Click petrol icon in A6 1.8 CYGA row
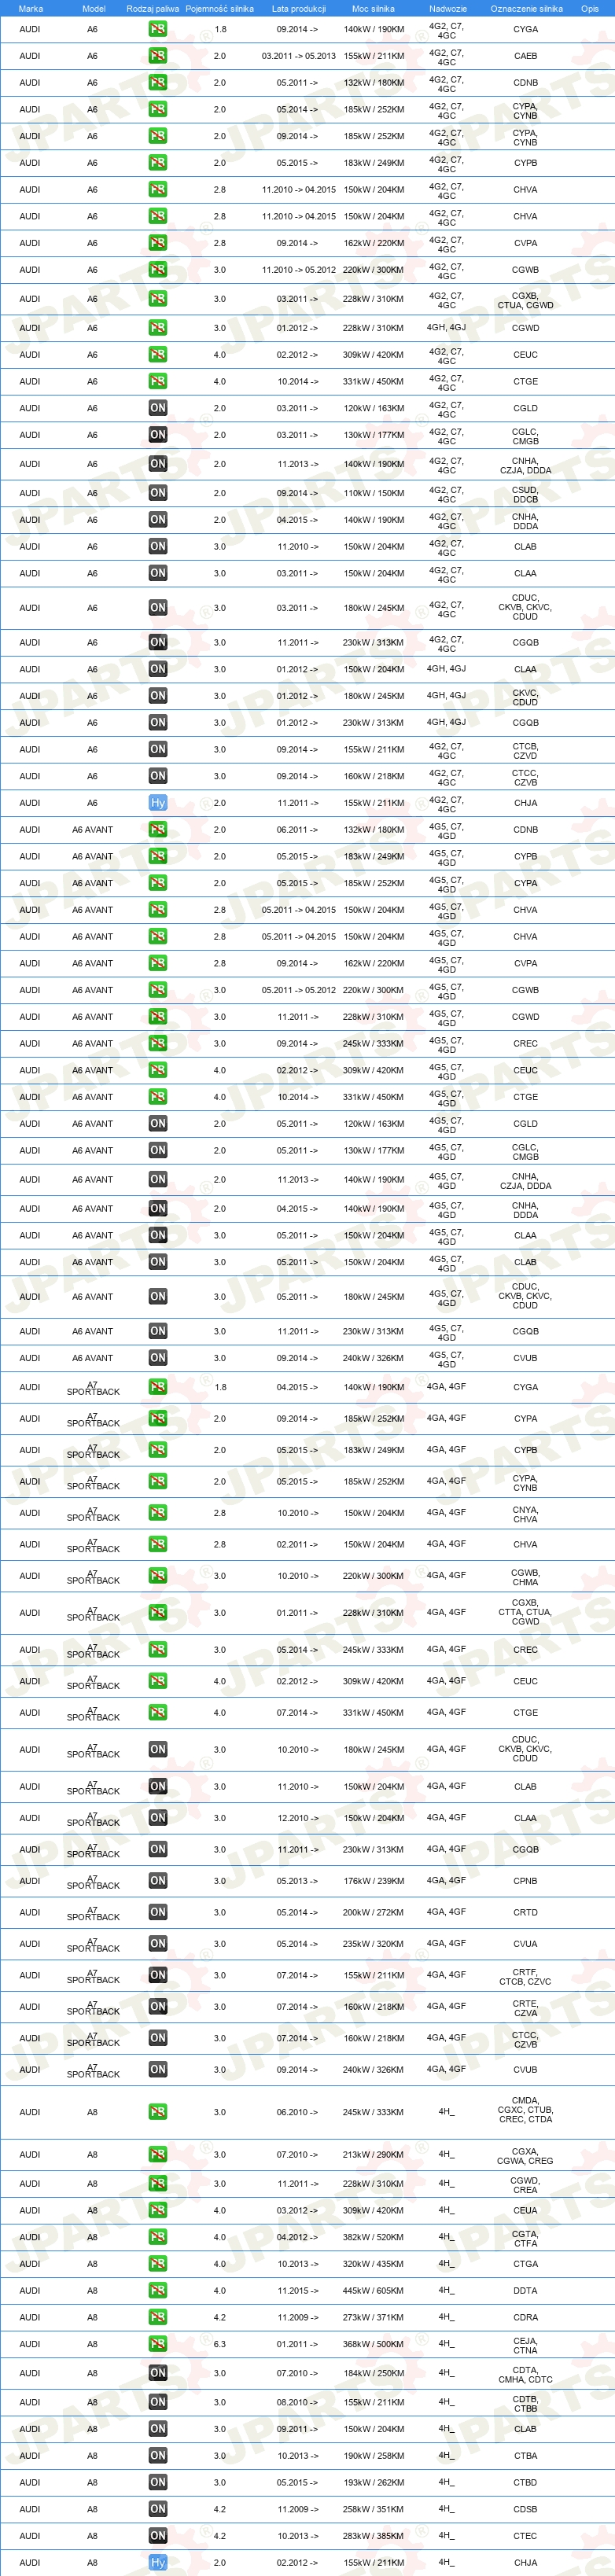615x2576 pixels. point(158,29)
